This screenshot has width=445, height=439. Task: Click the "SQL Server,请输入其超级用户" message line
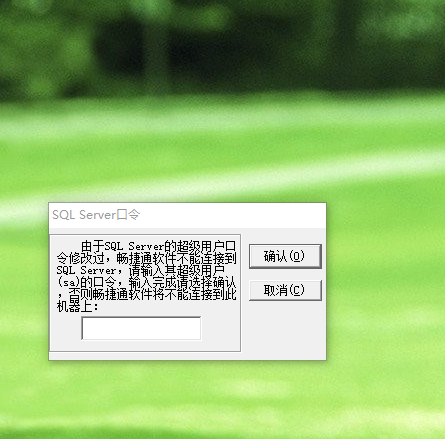click(x=140, y=270)
